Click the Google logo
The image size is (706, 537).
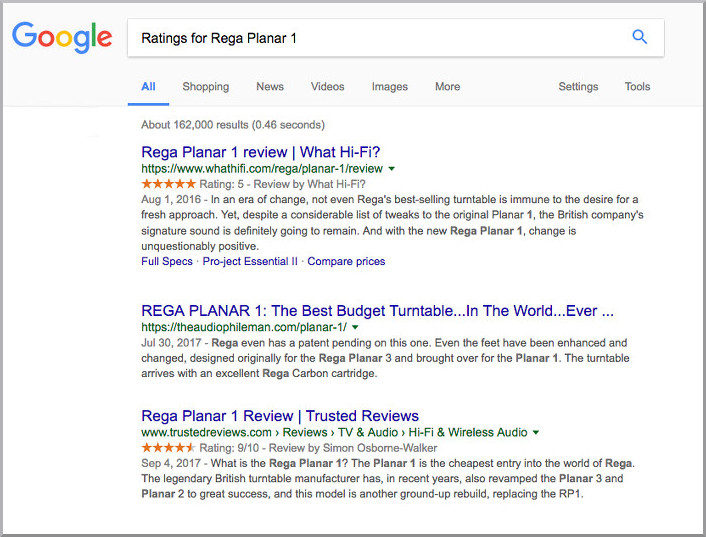pos(62,38)
